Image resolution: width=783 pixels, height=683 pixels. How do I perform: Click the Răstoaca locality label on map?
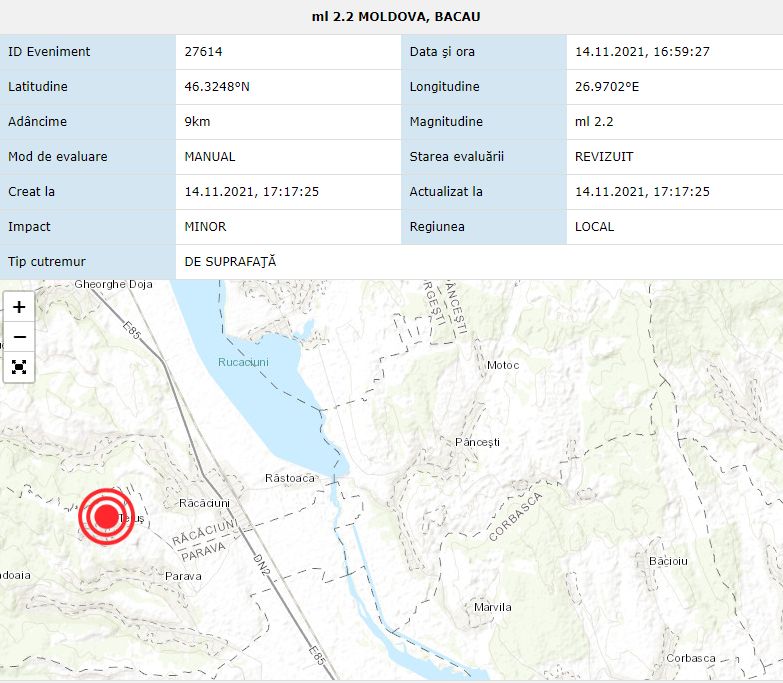pos(290,478)
